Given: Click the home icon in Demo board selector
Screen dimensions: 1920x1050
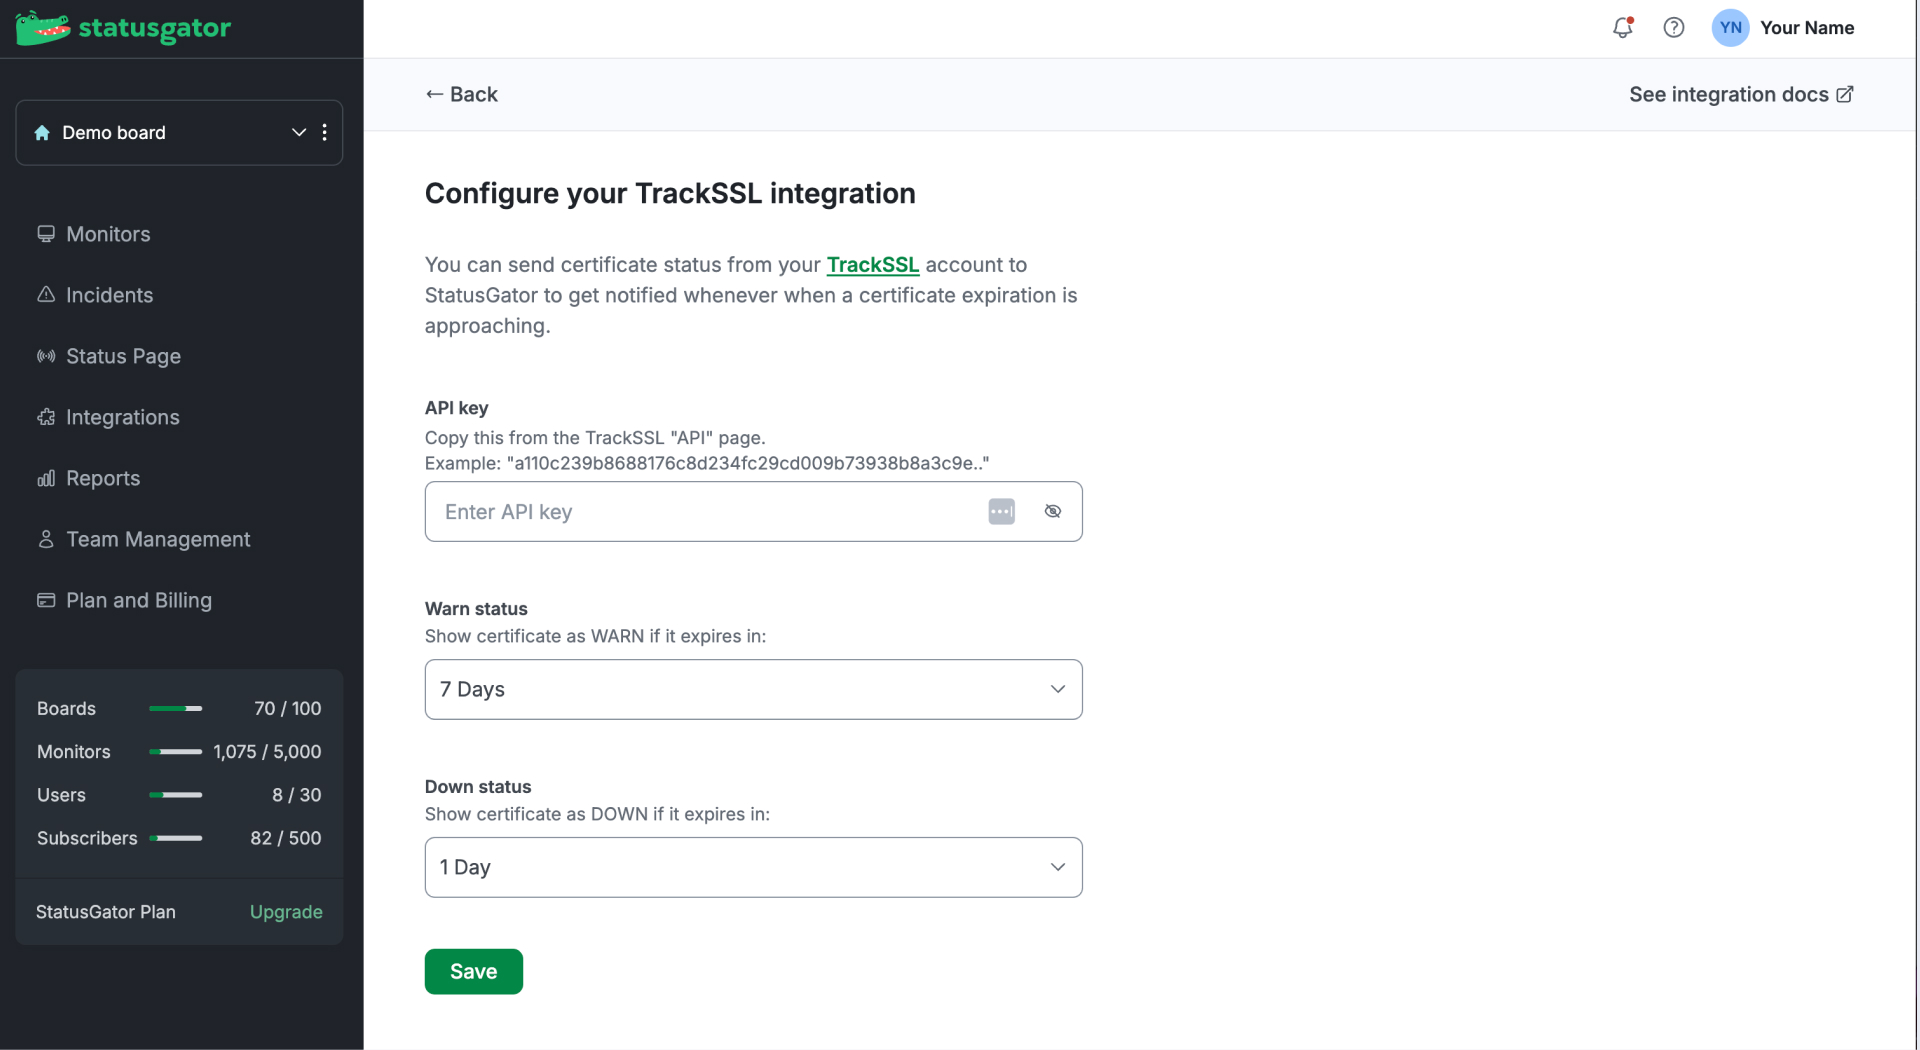Looking at the screenshot, I should 42,133.
